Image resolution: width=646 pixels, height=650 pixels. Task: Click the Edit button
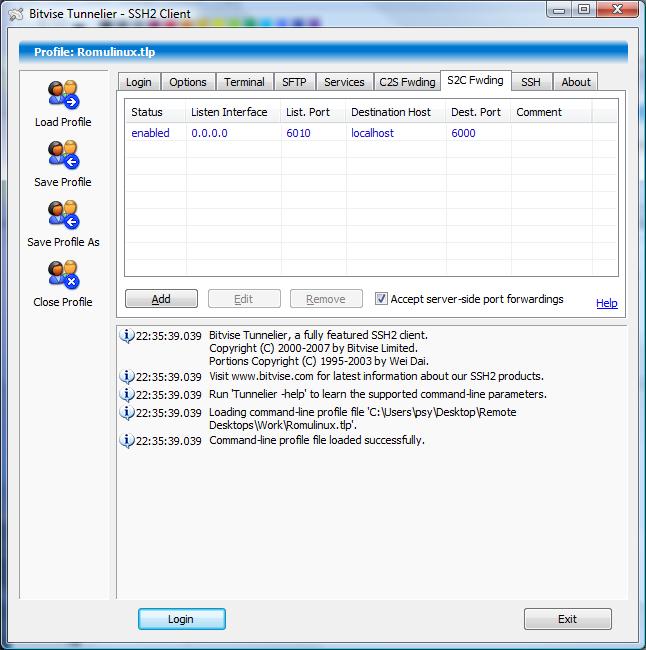244,299
